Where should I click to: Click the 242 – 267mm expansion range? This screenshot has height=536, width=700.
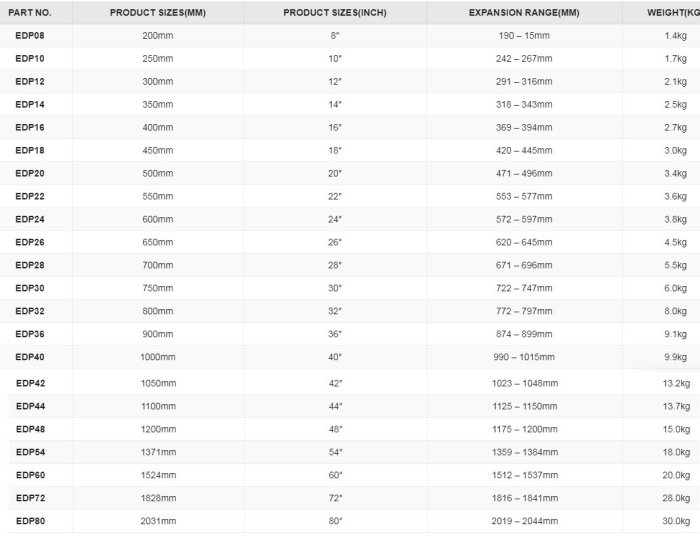pyautogui.click(x=524, y=58)
